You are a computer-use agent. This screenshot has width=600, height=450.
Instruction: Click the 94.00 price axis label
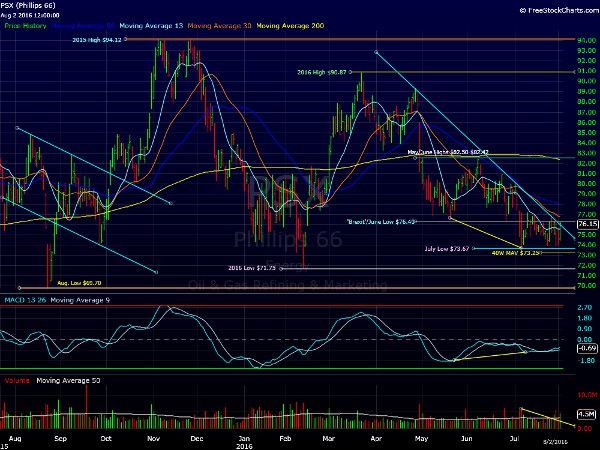point(587,40)
